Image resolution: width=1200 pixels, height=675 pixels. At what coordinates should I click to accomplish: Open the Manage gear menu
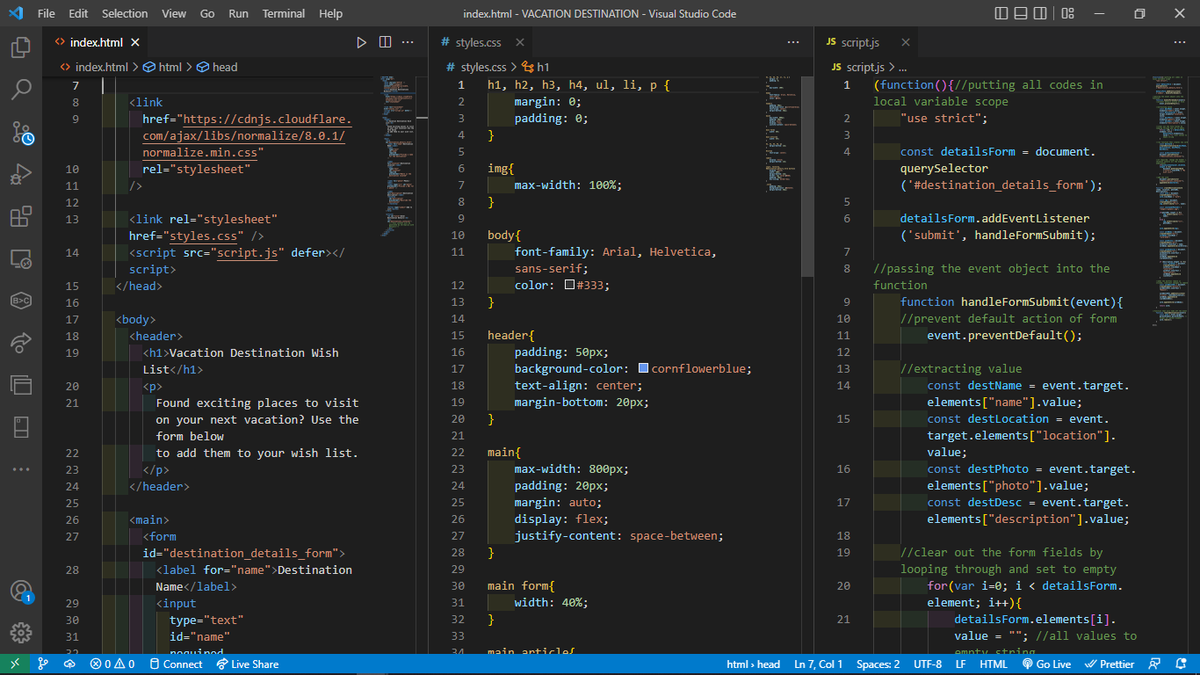(x=22, y=633)
